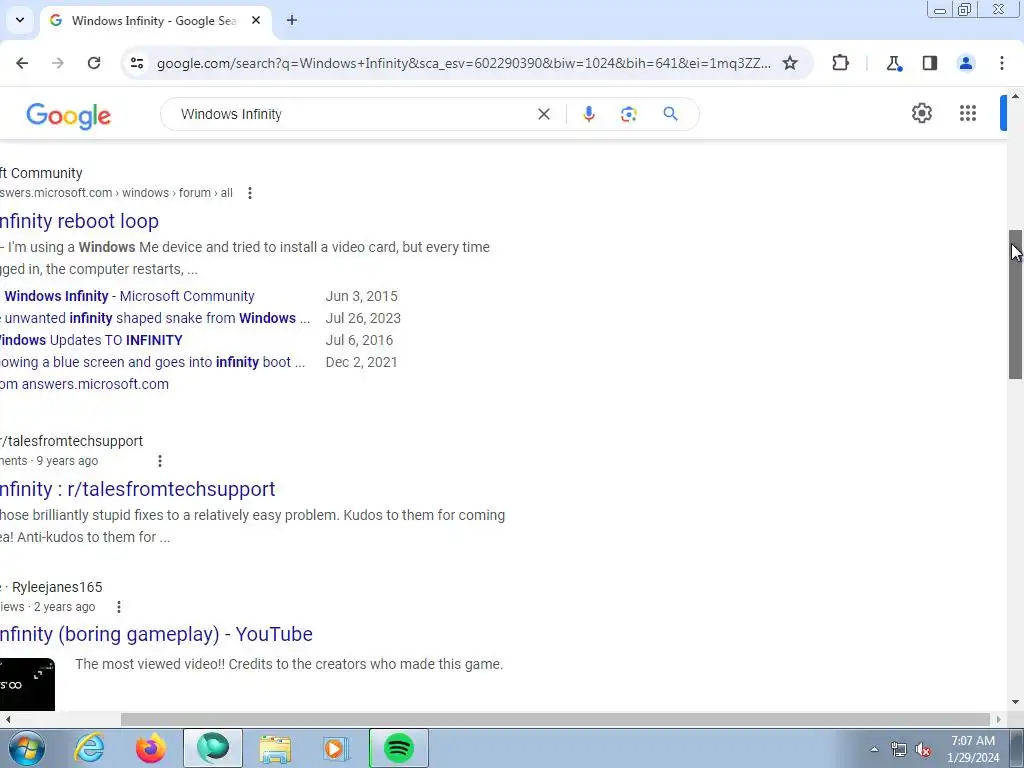This screenshot has width=1024, height=768.
Task: Open 'Updates TO INFINITY' sublink
Action: tap(91, 341)
